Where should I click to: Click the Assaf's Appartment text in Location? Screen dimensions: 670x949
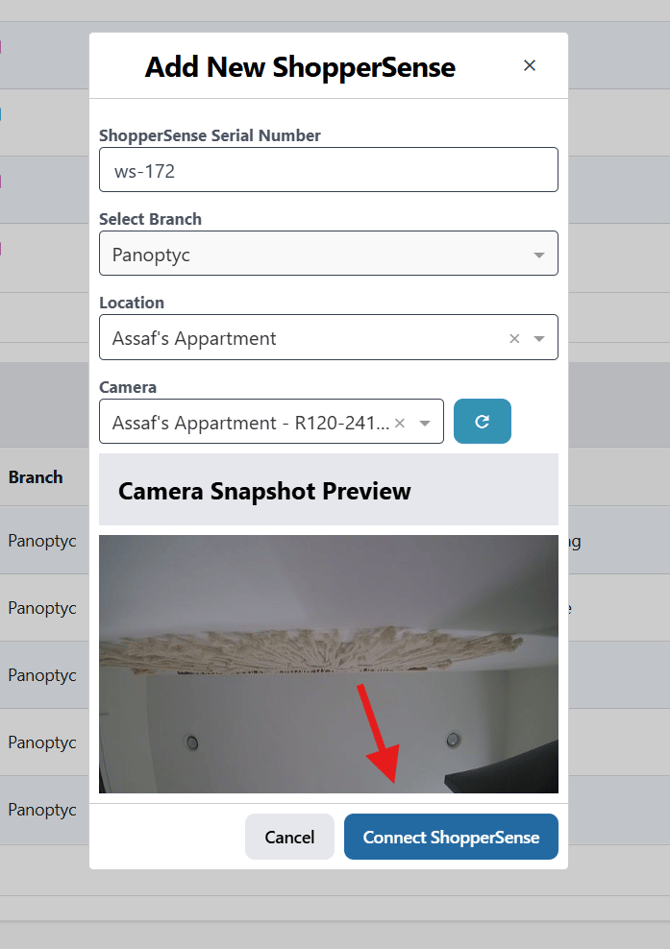(x=194, y=339)
